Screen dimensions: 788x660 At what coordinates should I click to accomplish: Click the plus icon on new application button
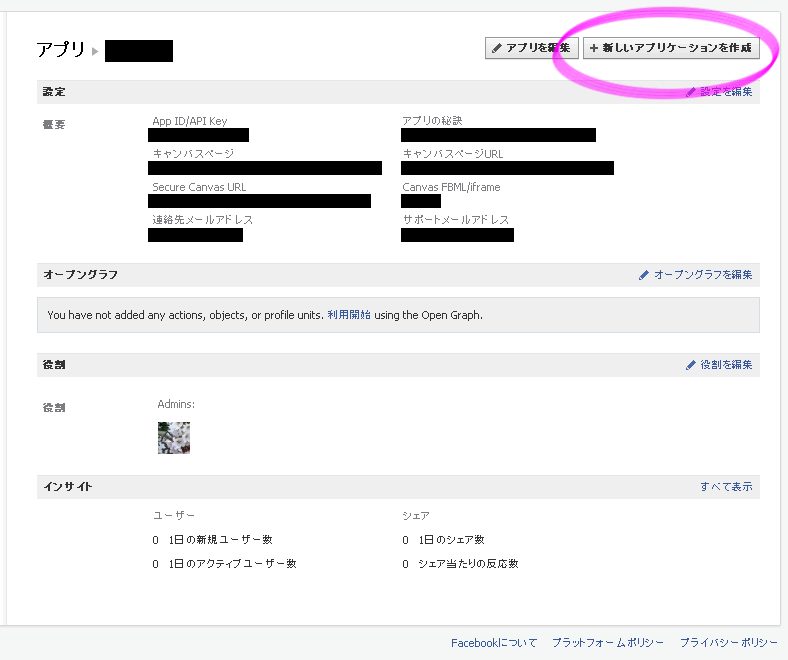pos(594,48)
